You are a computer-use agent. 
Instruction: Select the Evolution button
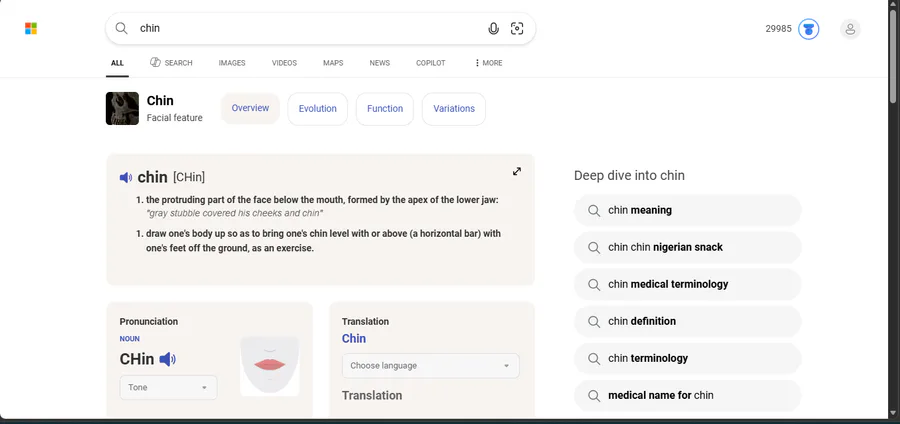pyautogui.click(x=318, y=109)
